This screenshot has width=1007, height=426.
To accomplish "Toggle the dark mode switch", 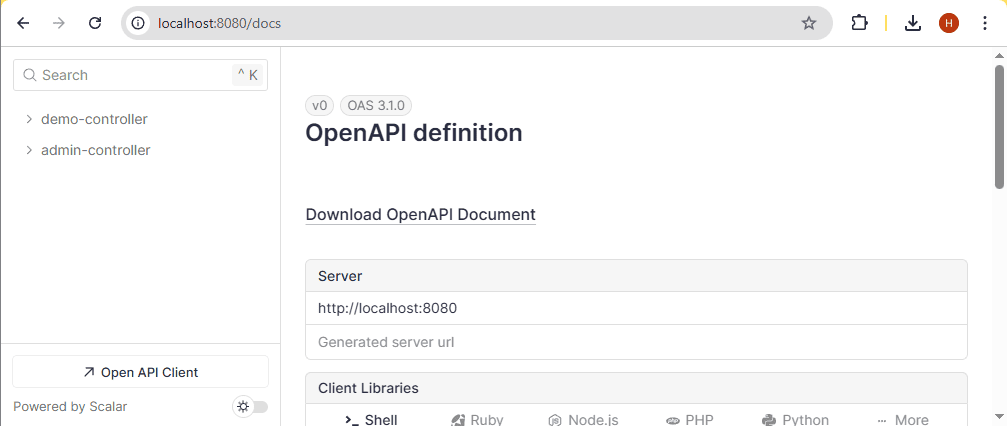I will [251, 407].
